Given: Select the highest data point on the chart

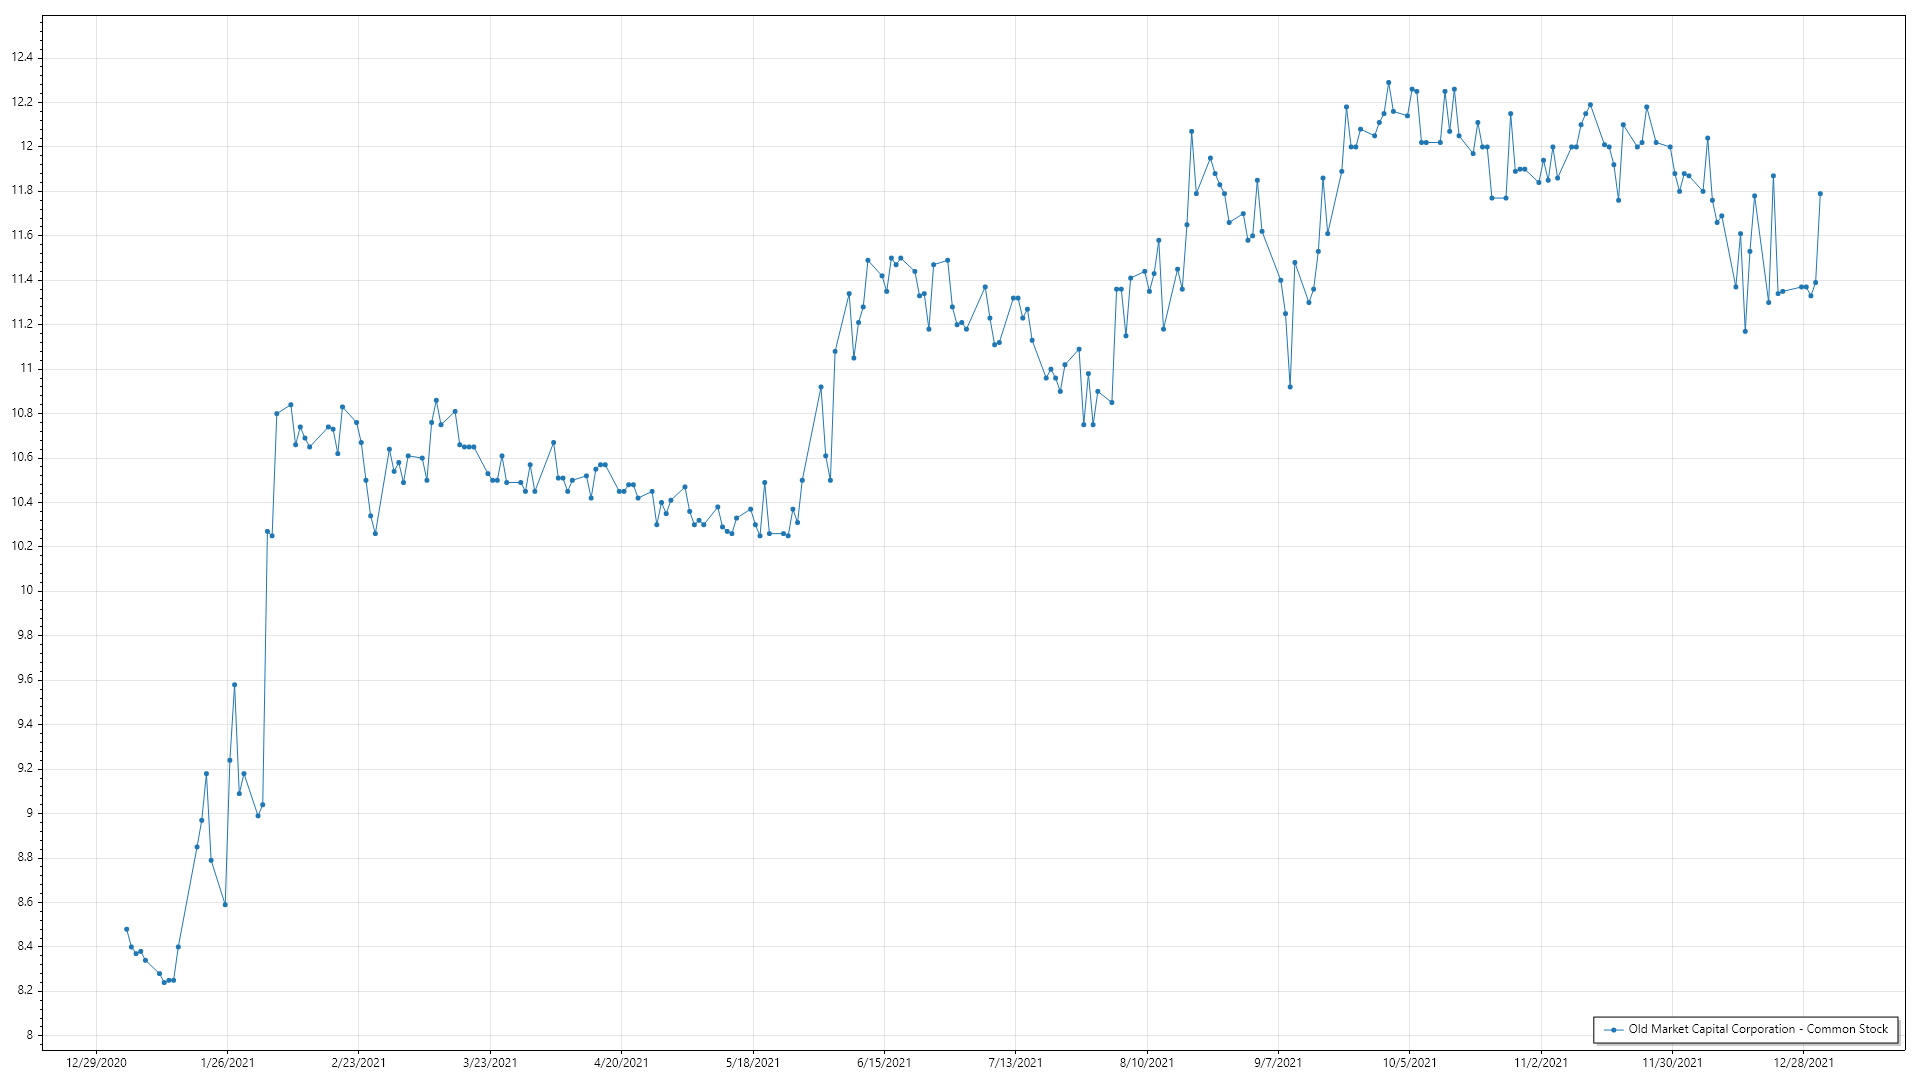Looking at the screenshot, I should pos(1388,82).
